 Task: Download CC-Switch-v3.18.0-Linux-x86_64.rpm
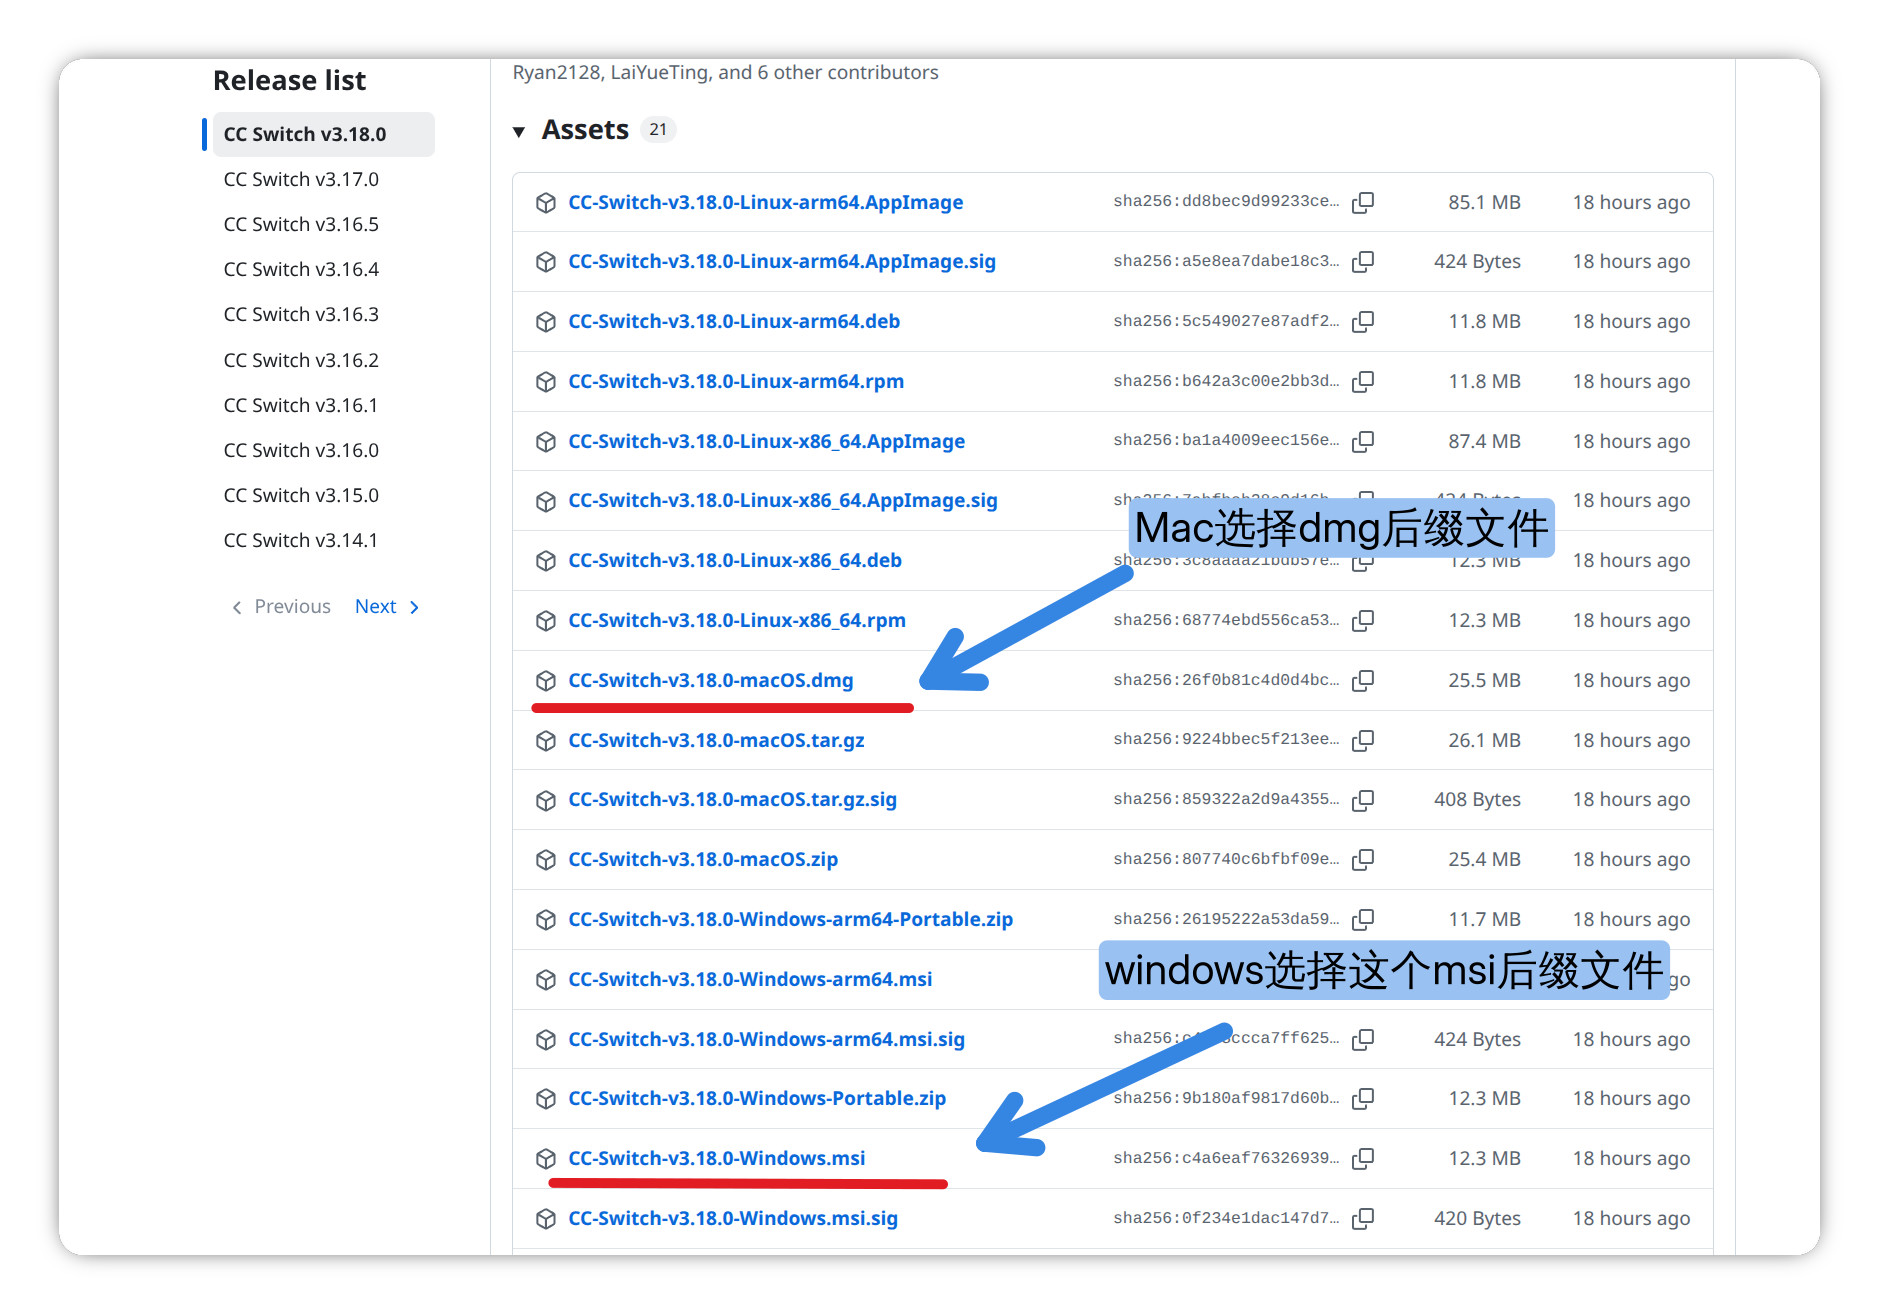737,620
